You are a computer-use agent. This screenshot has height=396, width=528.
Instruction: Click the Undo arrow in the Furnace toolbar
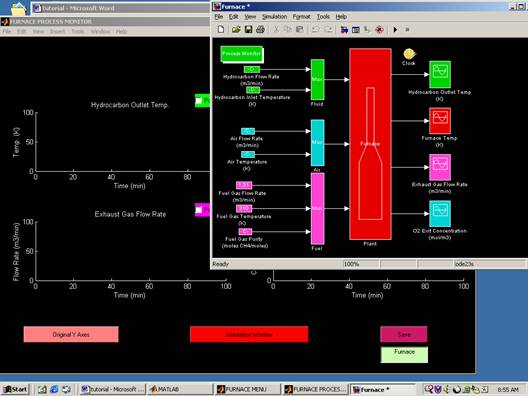(x=316, y=30)
